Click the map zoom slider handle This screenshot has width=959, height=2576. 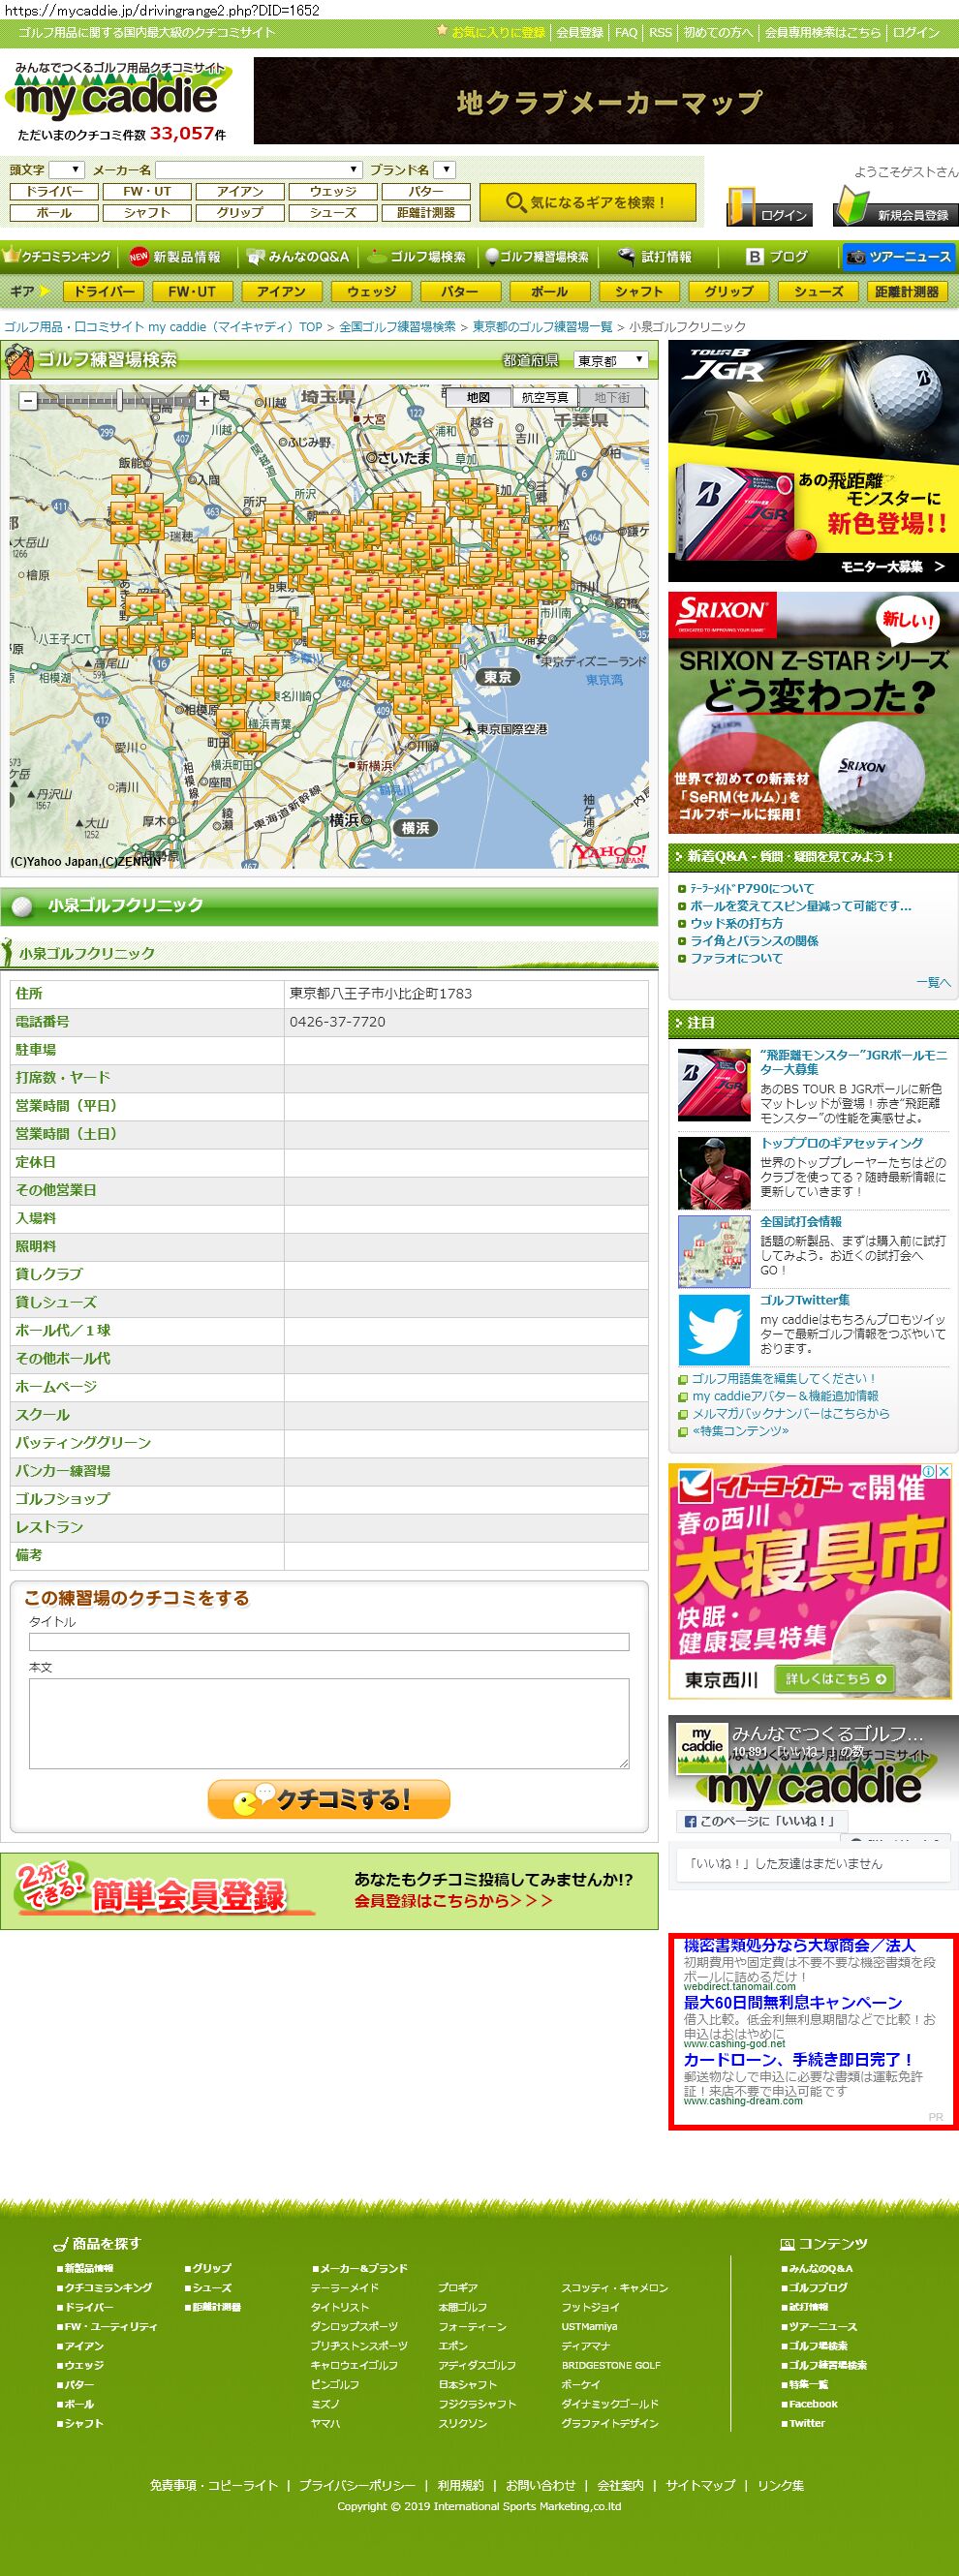(x=118, y=401)
